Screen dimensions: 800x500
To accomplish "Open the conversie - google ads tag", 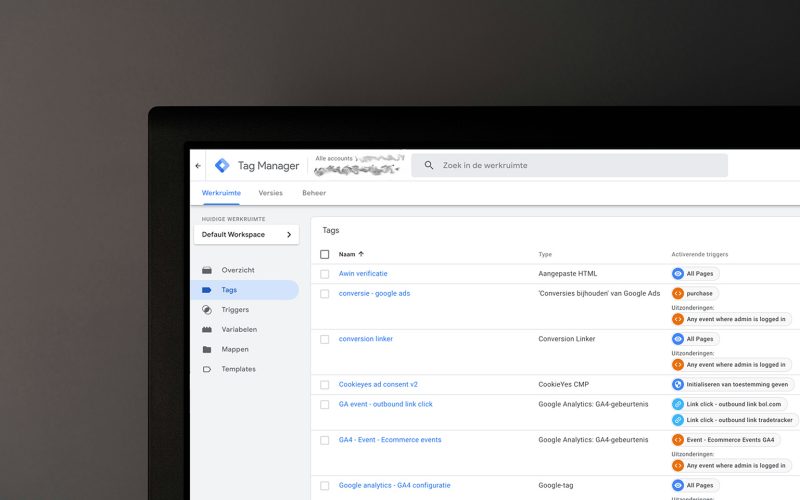I will click(x=374, y=293).
